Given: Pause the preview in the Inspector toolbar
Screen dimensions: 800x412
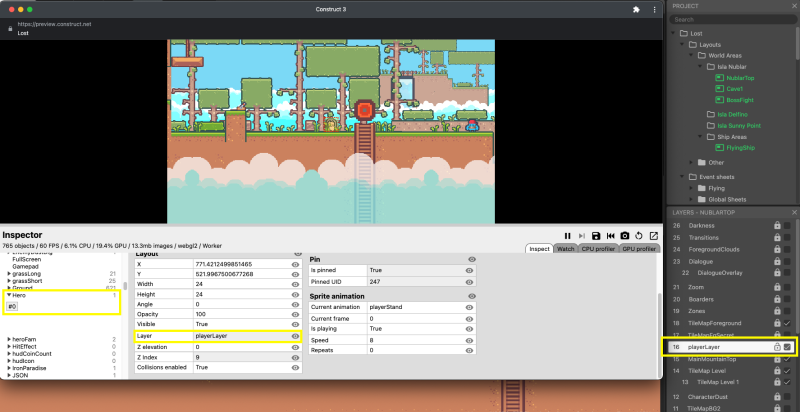Looking at the screenshot, I should coord(568,235).
